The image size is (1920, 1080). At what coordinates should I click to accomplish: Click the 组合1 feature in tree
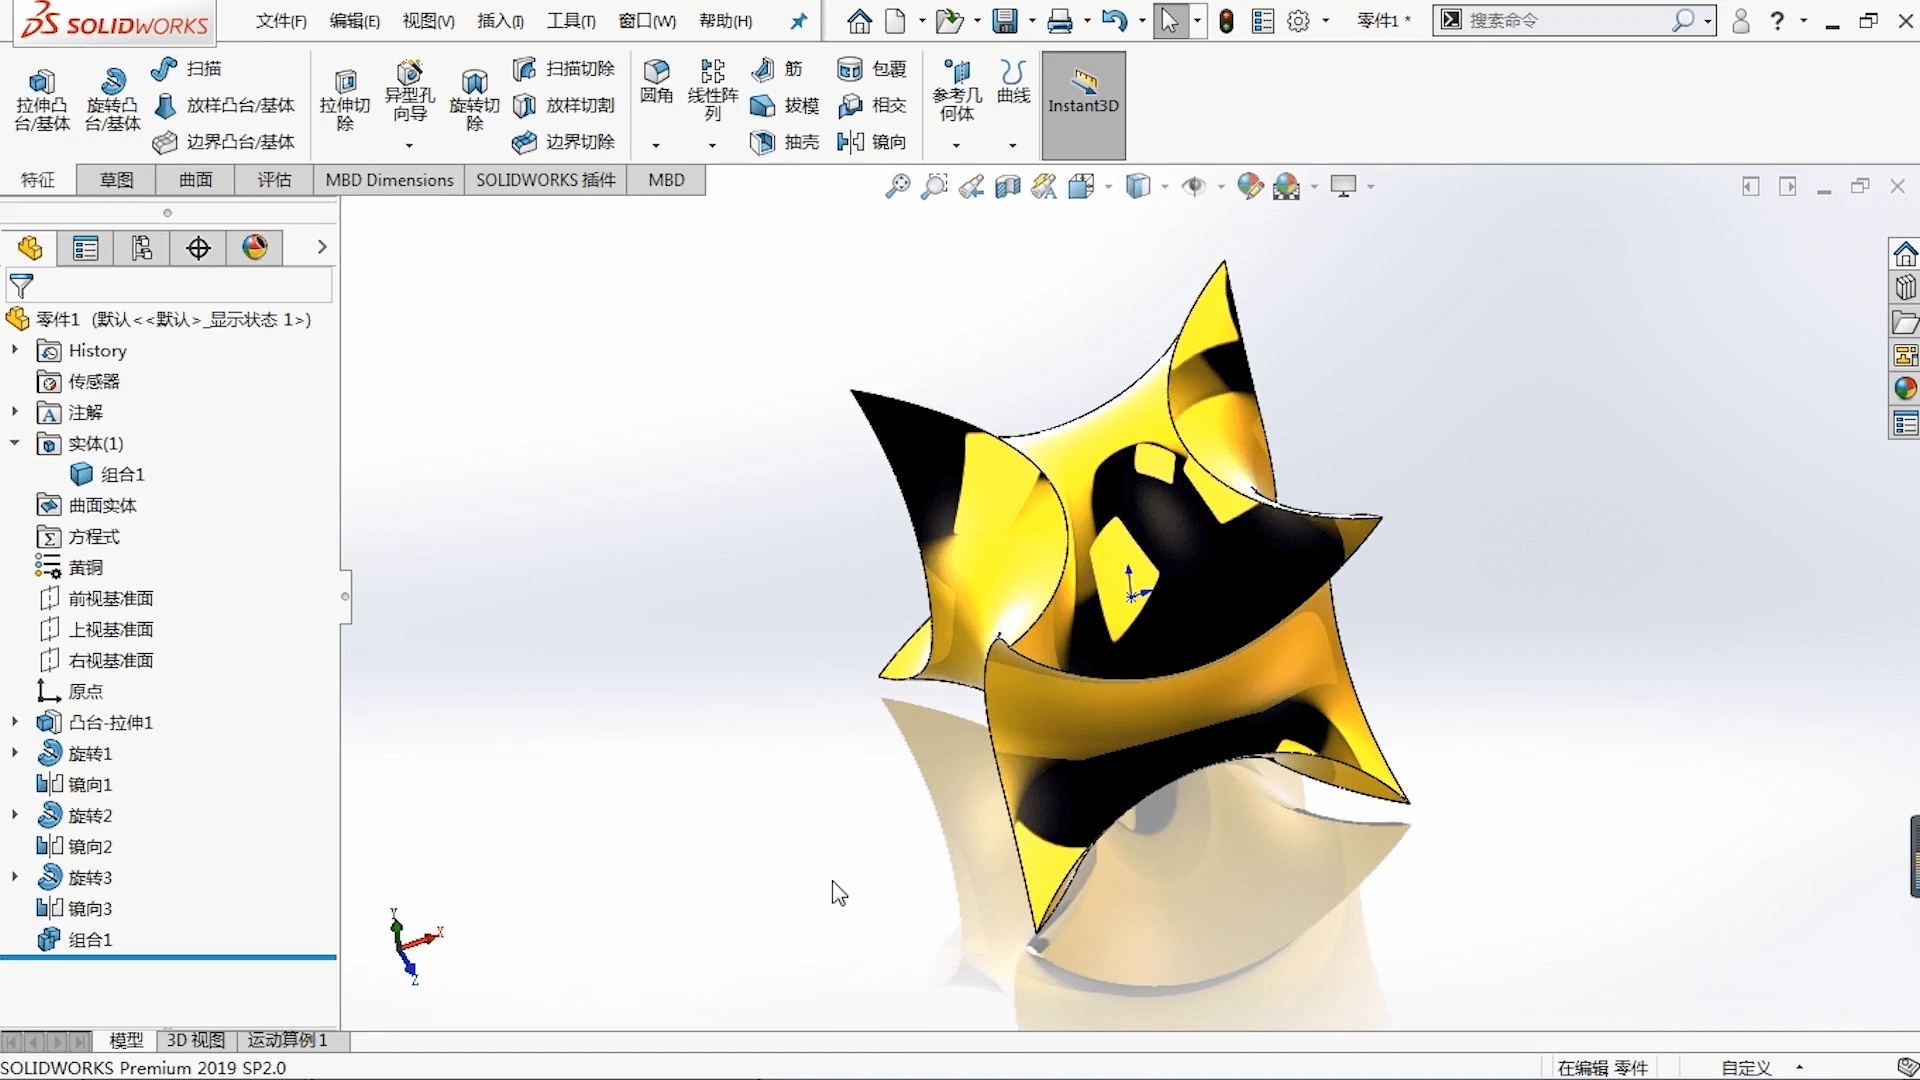pos(88,939)
